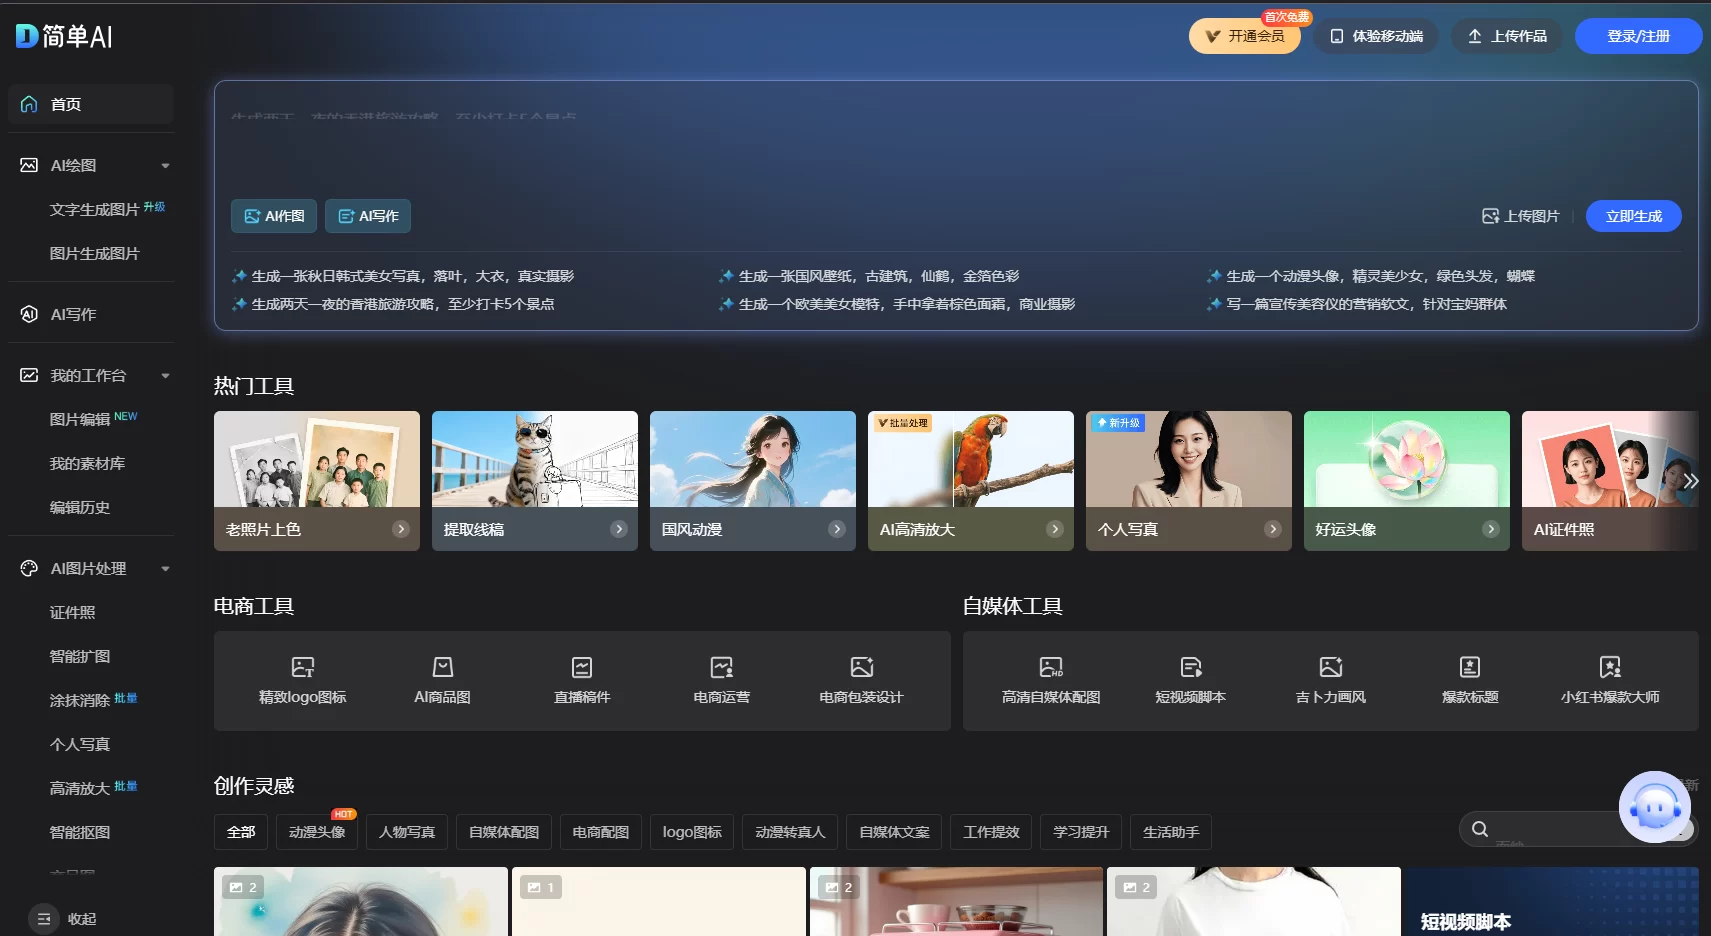Click the 吉卜力画风 icon
Screen dimensions: 1711x936
(x=1330, y=667)
